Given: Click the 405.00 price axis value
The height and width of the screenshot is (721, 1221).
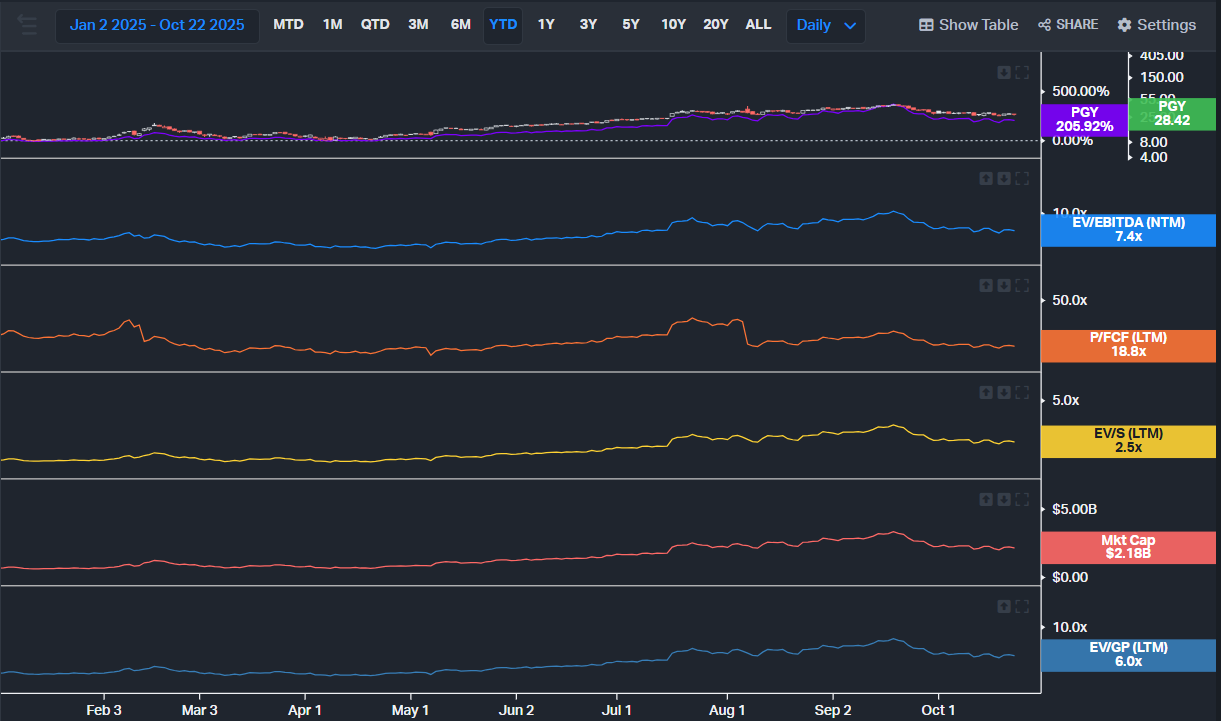Looking at the screenshot, I should [1162, 56].
